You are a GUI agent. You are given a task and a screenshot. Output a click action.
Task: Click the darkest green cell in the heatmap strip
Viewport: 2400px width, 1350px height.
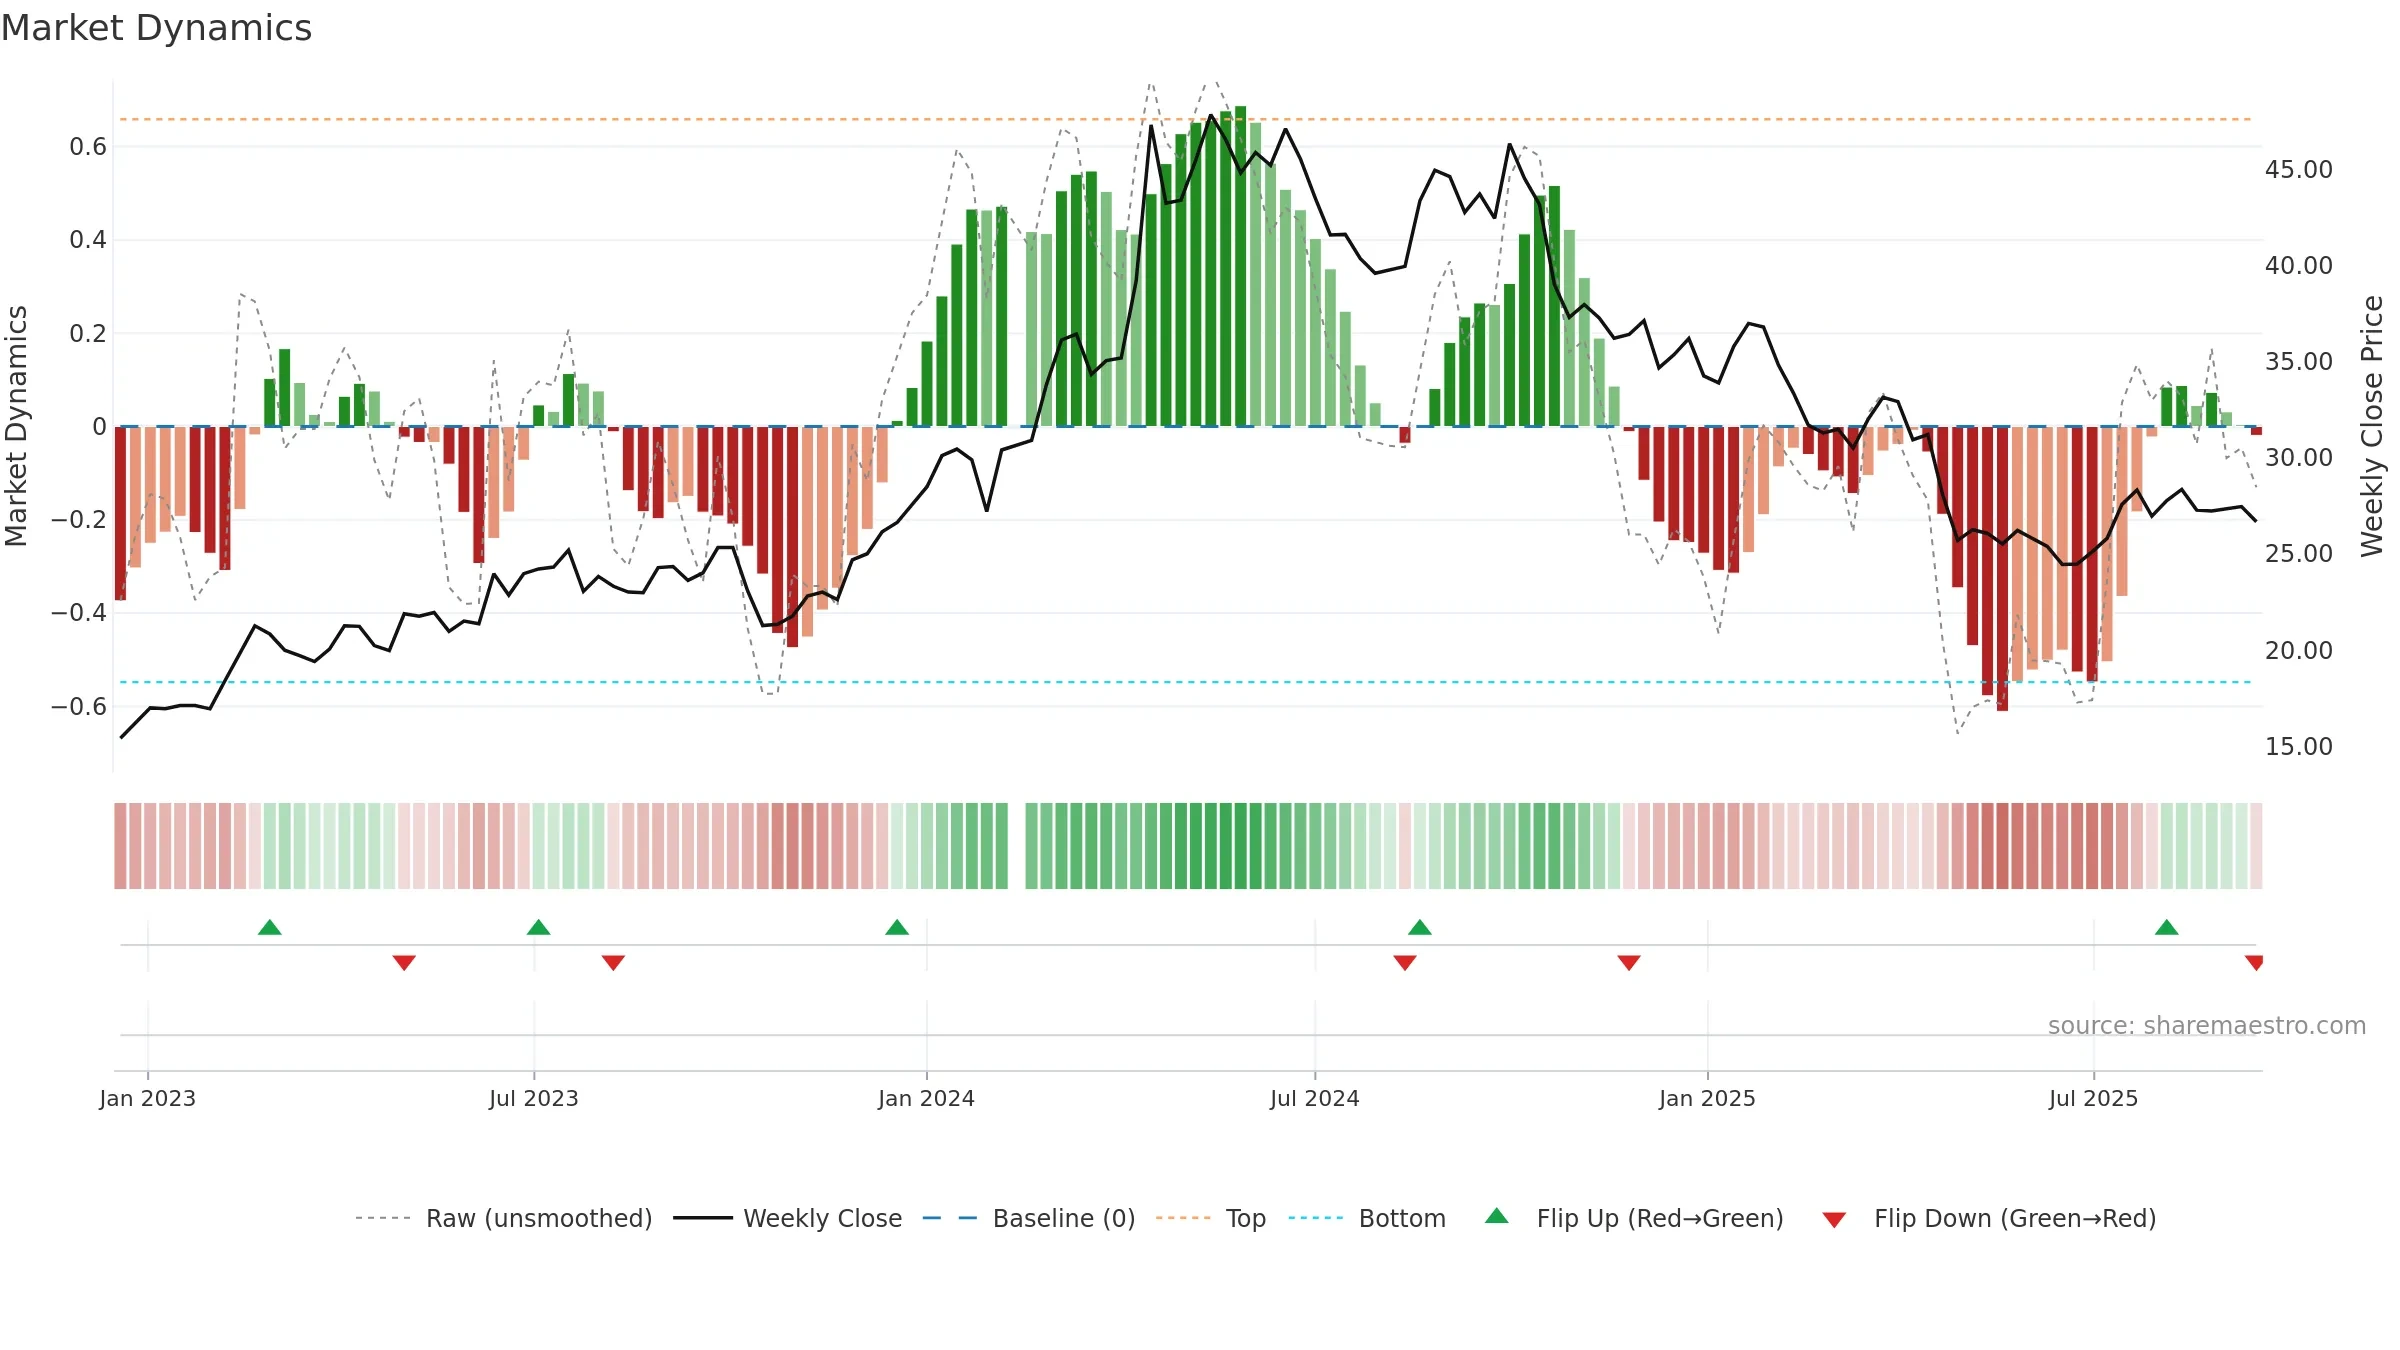tap(1241, 846)
